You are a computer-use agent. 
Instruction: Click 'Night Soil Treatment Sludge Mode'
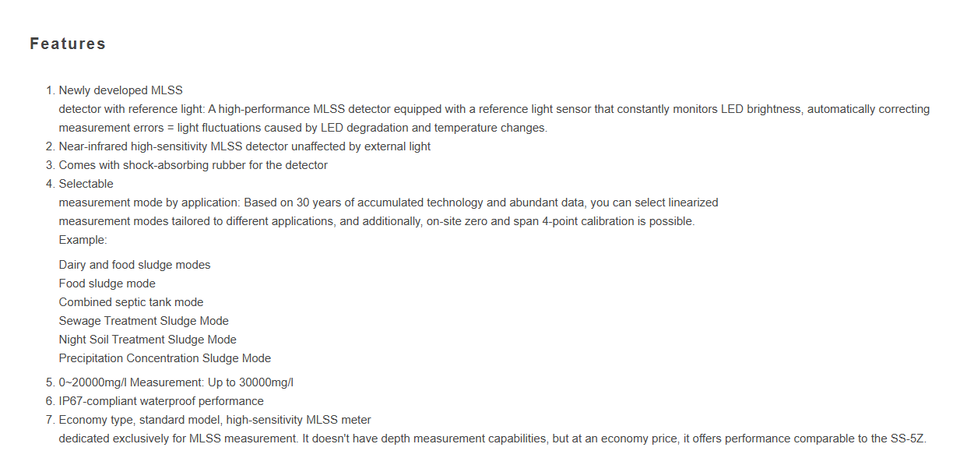click(x=148, y=340)
